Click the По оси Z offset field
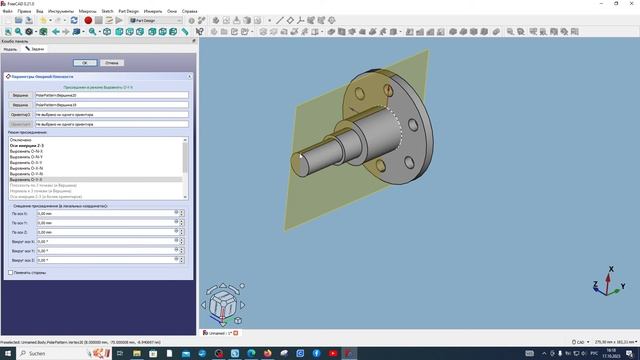640x360 pixels. tap(107, 232)
